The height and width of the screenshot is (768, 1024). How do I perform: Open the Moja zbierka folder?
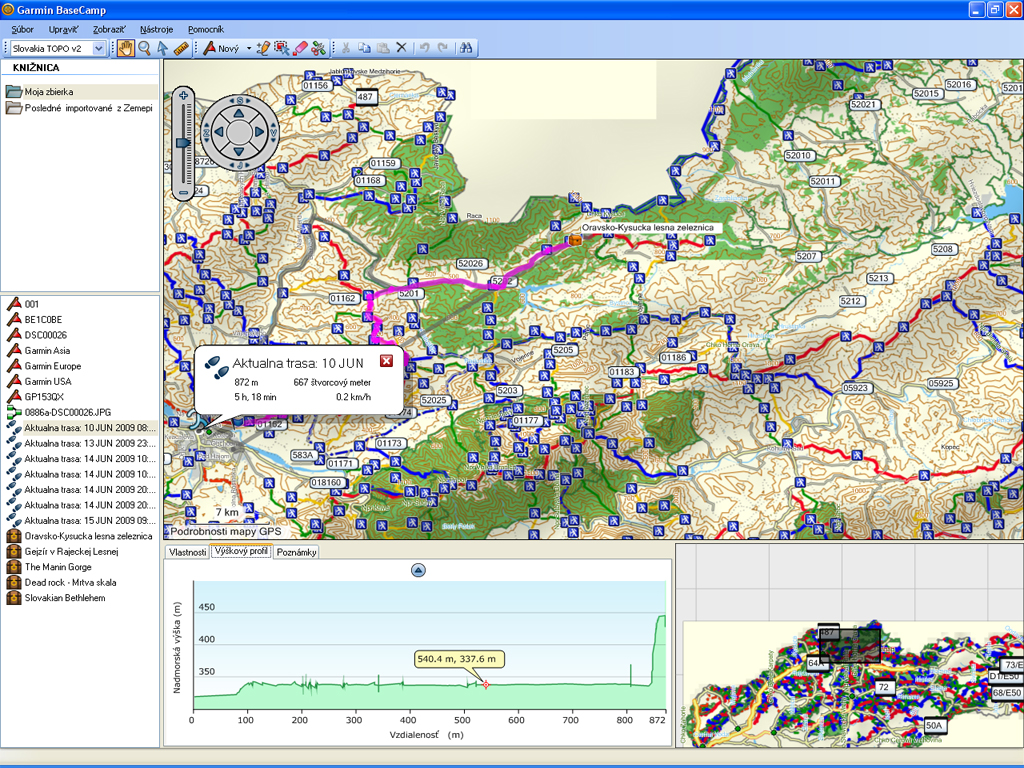49,91
